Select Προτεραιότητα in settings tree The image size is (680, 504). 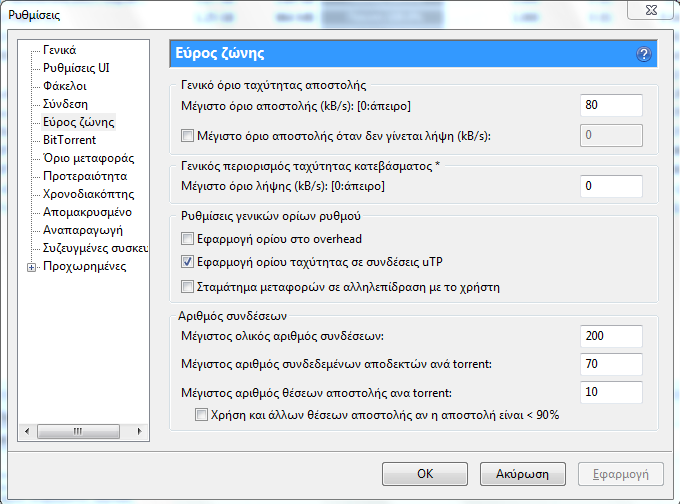tap(85, 176)
